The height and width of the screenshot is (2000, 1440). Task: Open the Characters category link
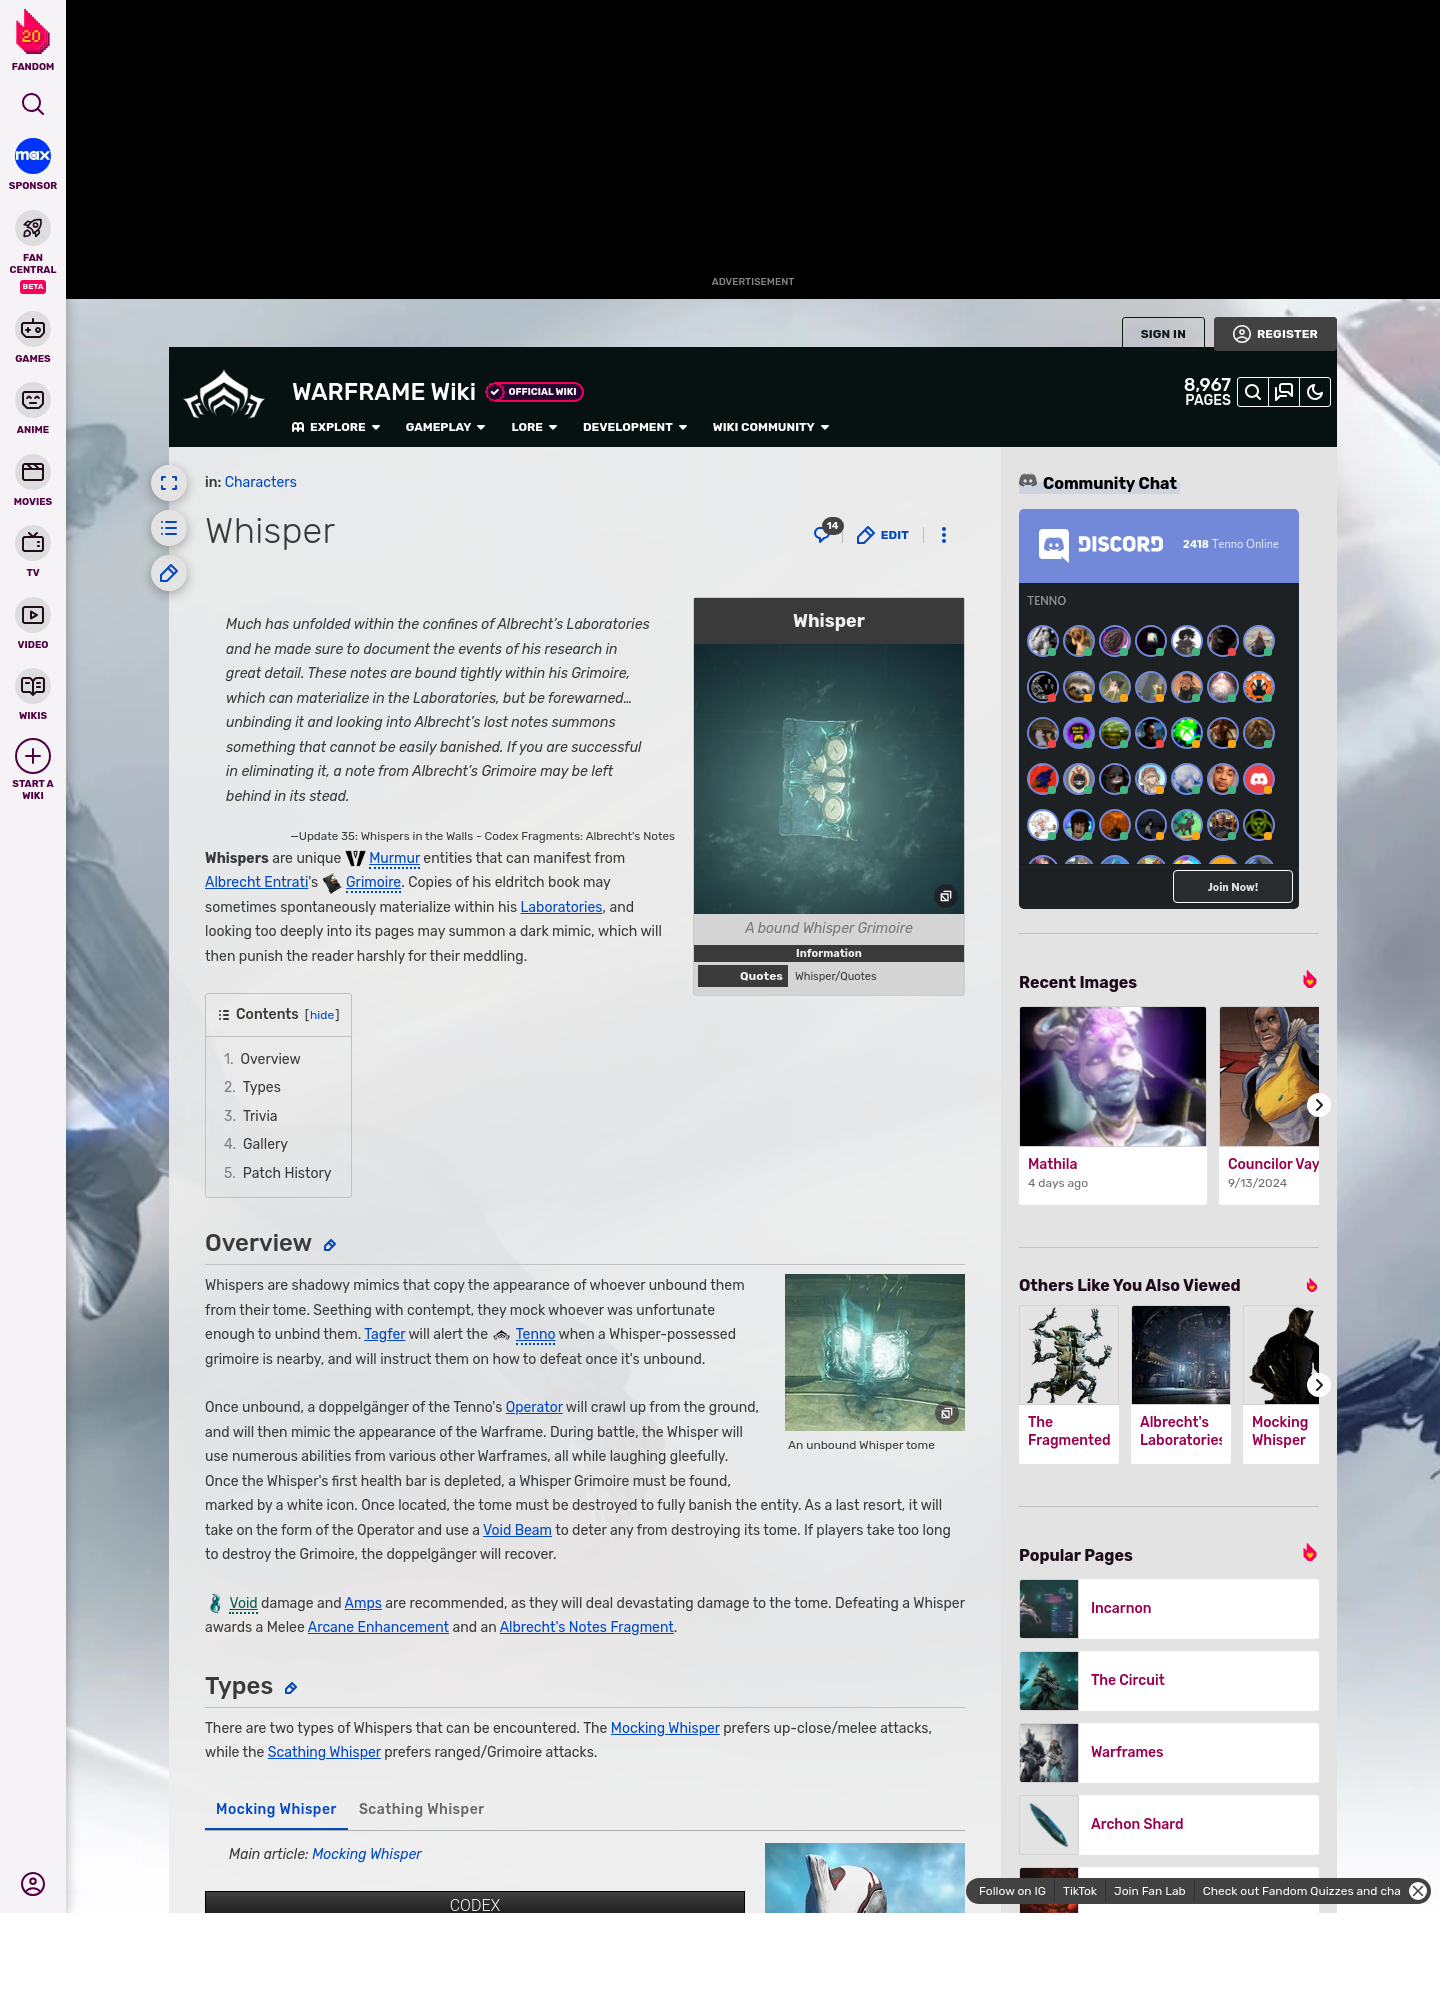(x=261, y=482)
